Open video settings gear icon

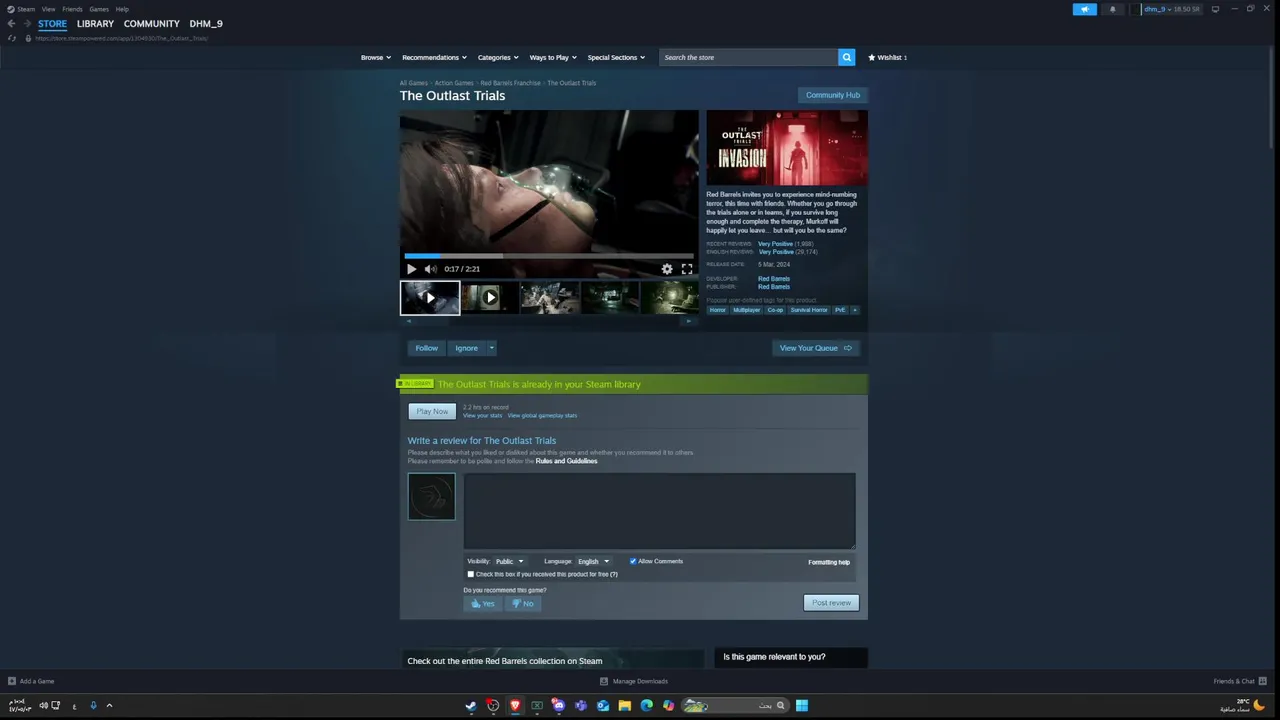click(x=667, y=269)
